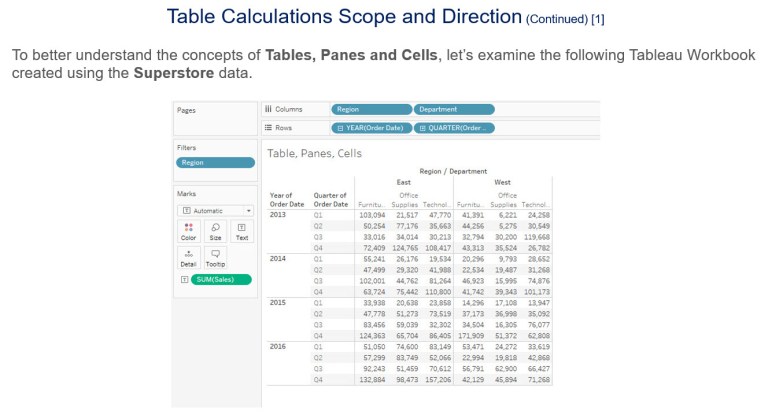This screenshot has height=419, width=768.
Task: Select the 2014 year row header
Action: point(278,259)
